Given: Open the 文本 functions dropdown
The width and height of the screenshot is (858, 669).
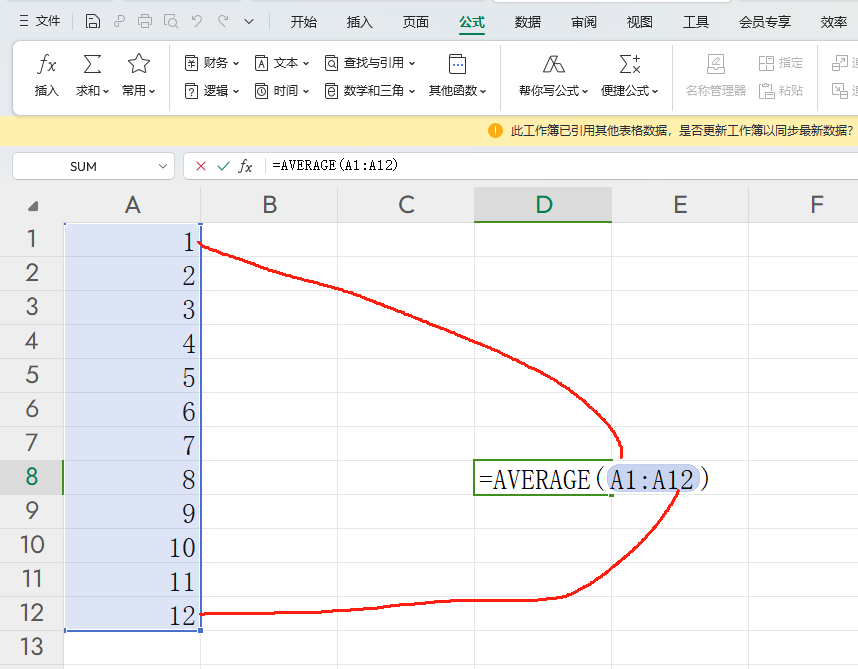Looking at the screenshot, I should [282, 63].
